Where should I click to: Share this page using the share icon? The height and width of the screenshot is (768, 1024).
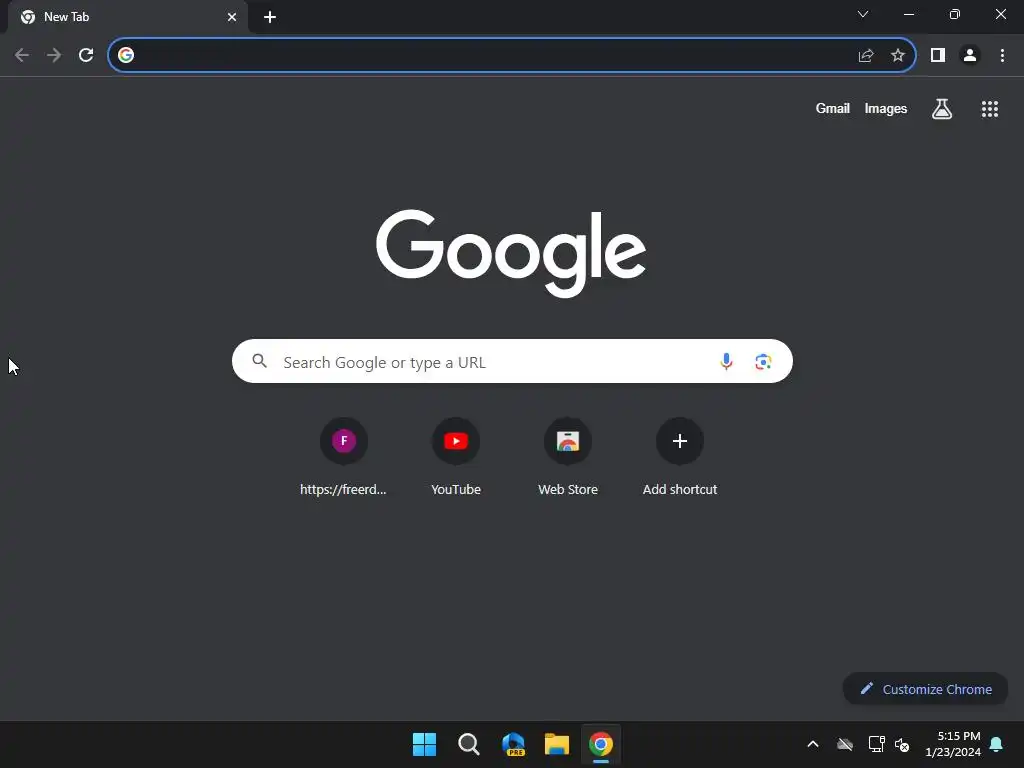point(866,56)
